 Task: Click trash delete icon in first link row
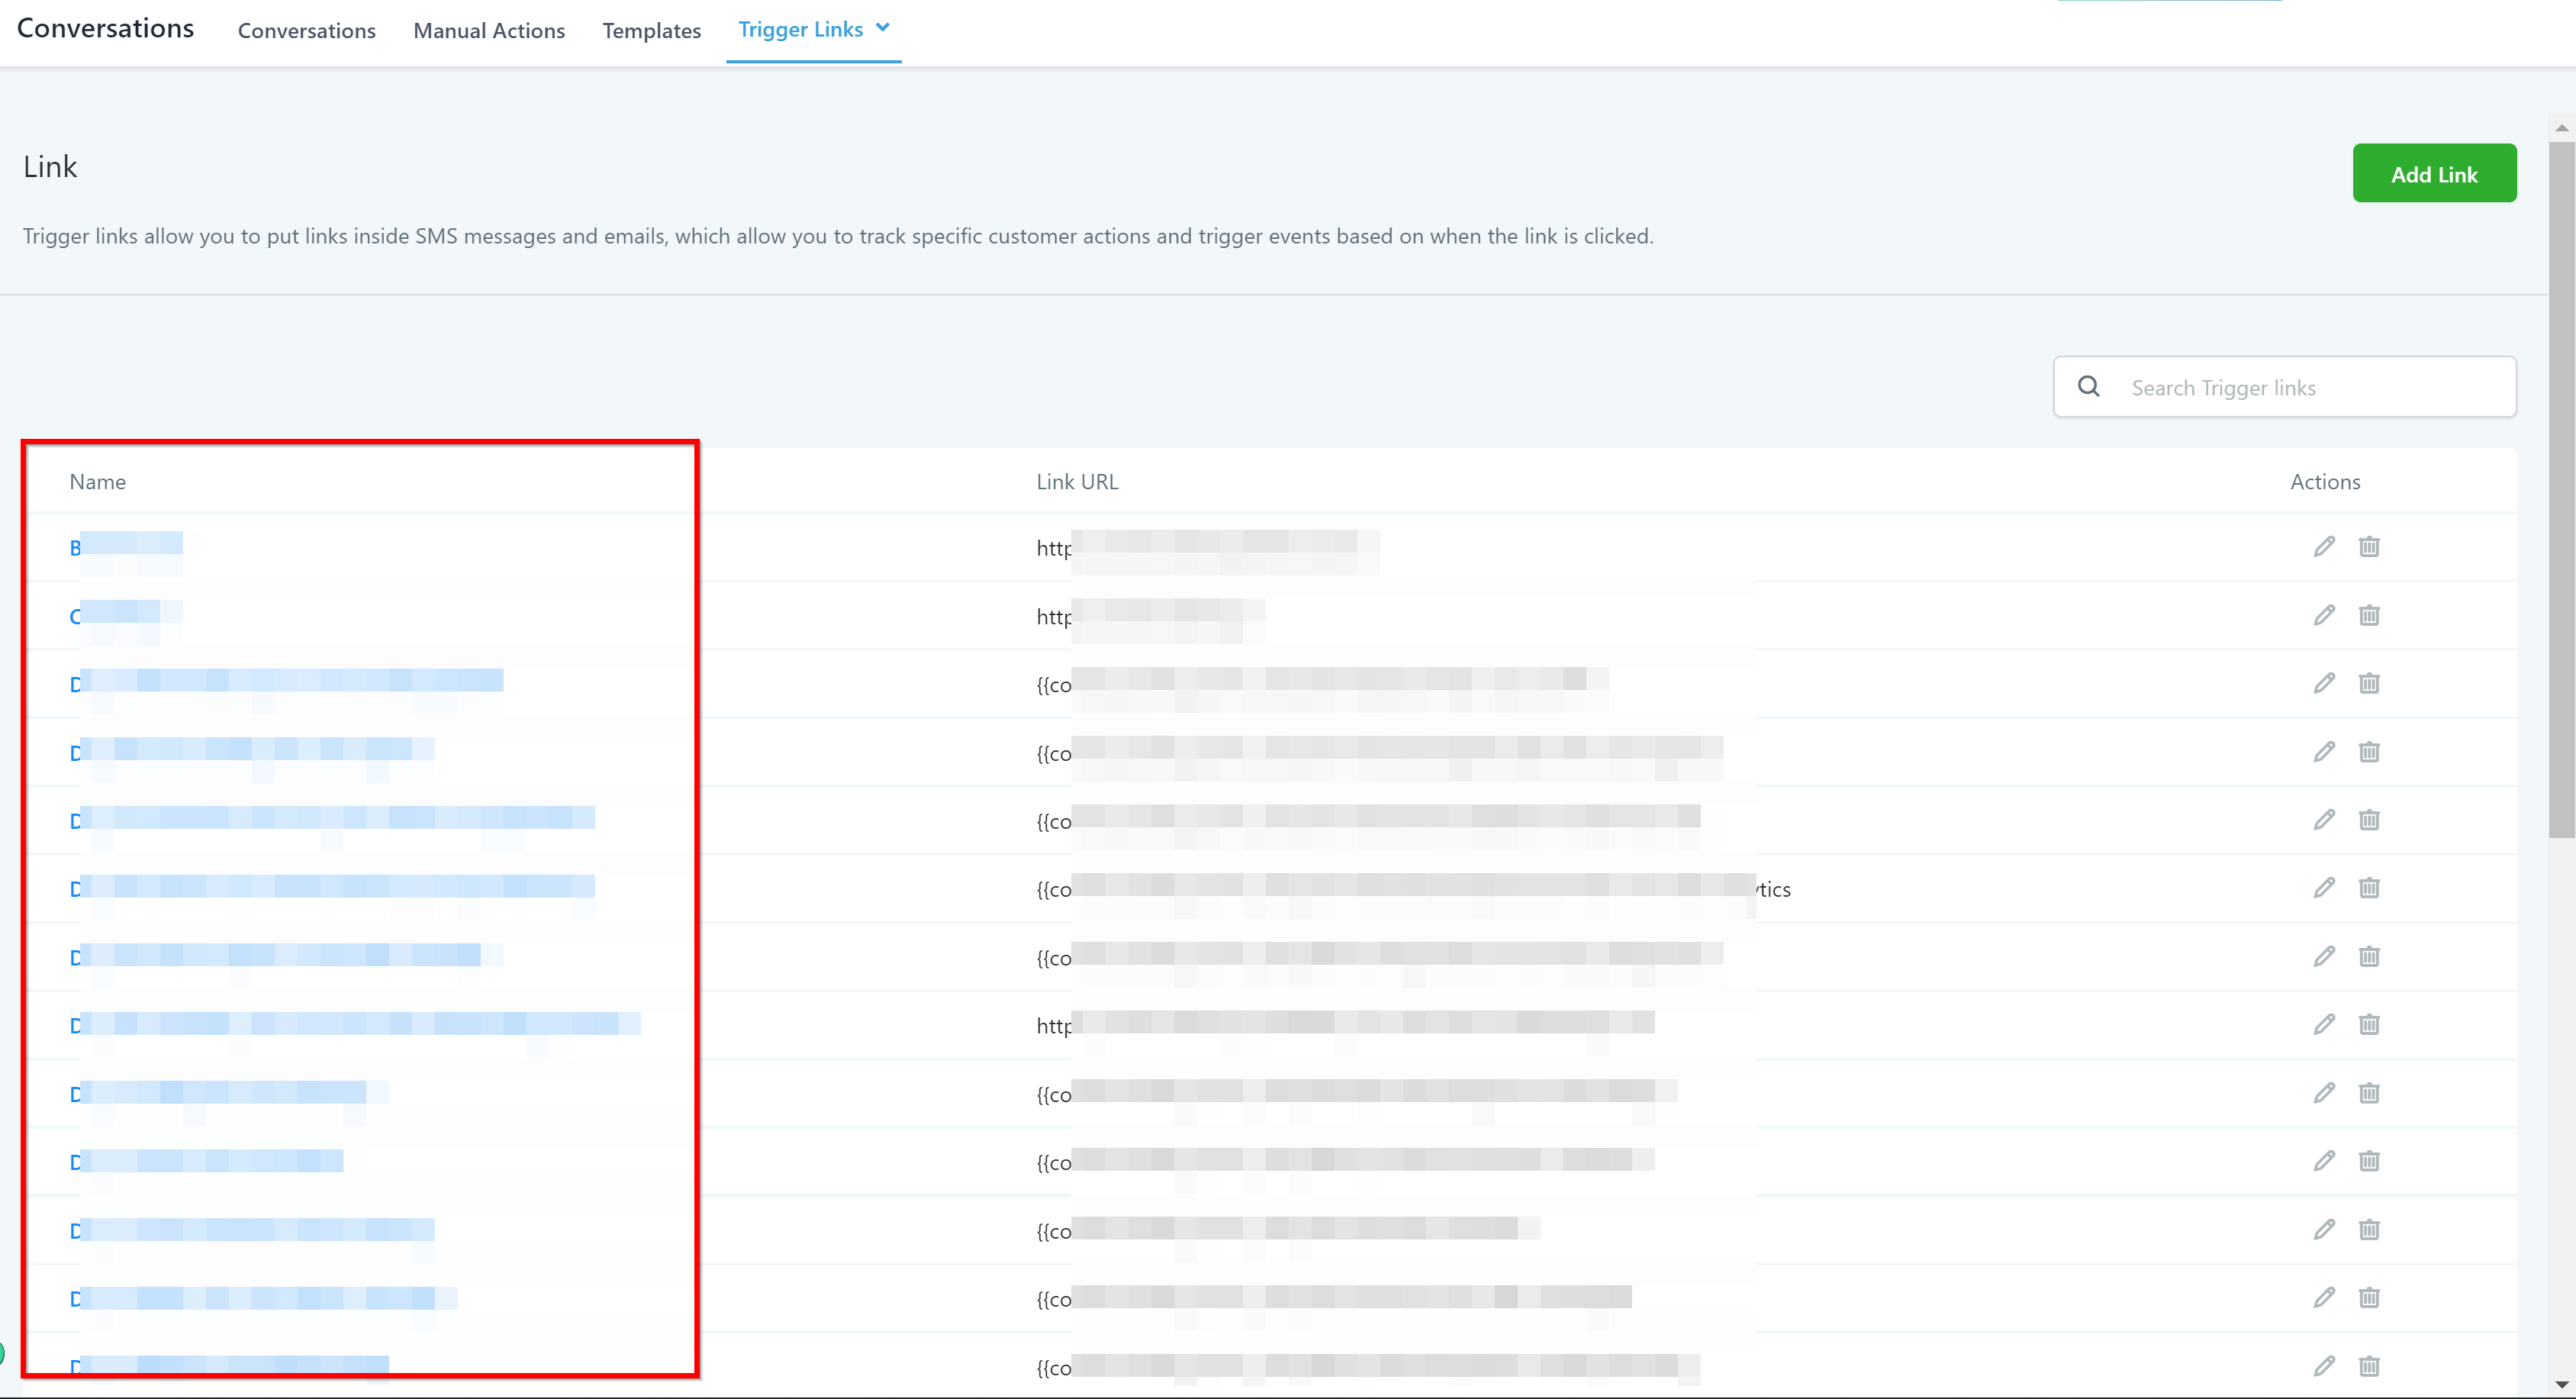tap(2369, 546)
